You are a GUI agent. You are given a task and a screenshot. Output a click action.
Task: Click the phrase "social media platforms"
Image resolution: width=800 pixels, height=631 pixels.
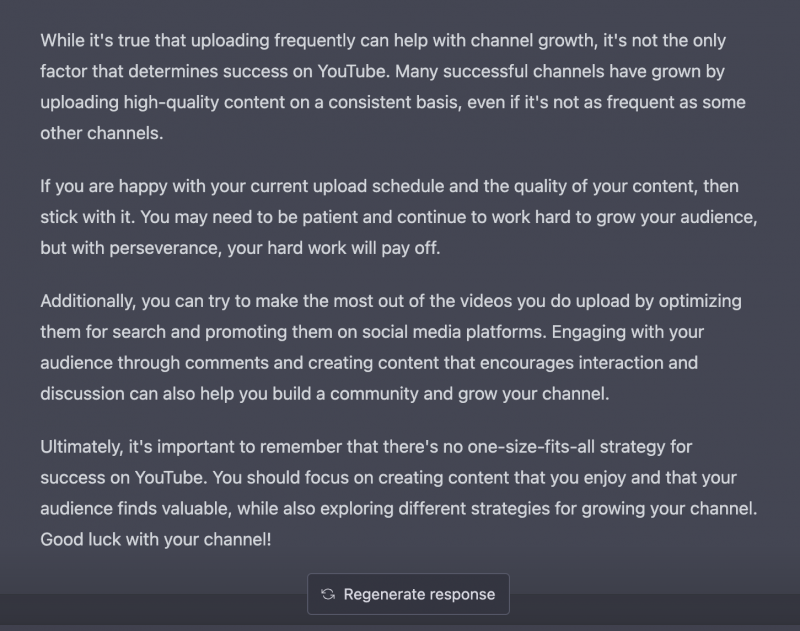[441, 332]
